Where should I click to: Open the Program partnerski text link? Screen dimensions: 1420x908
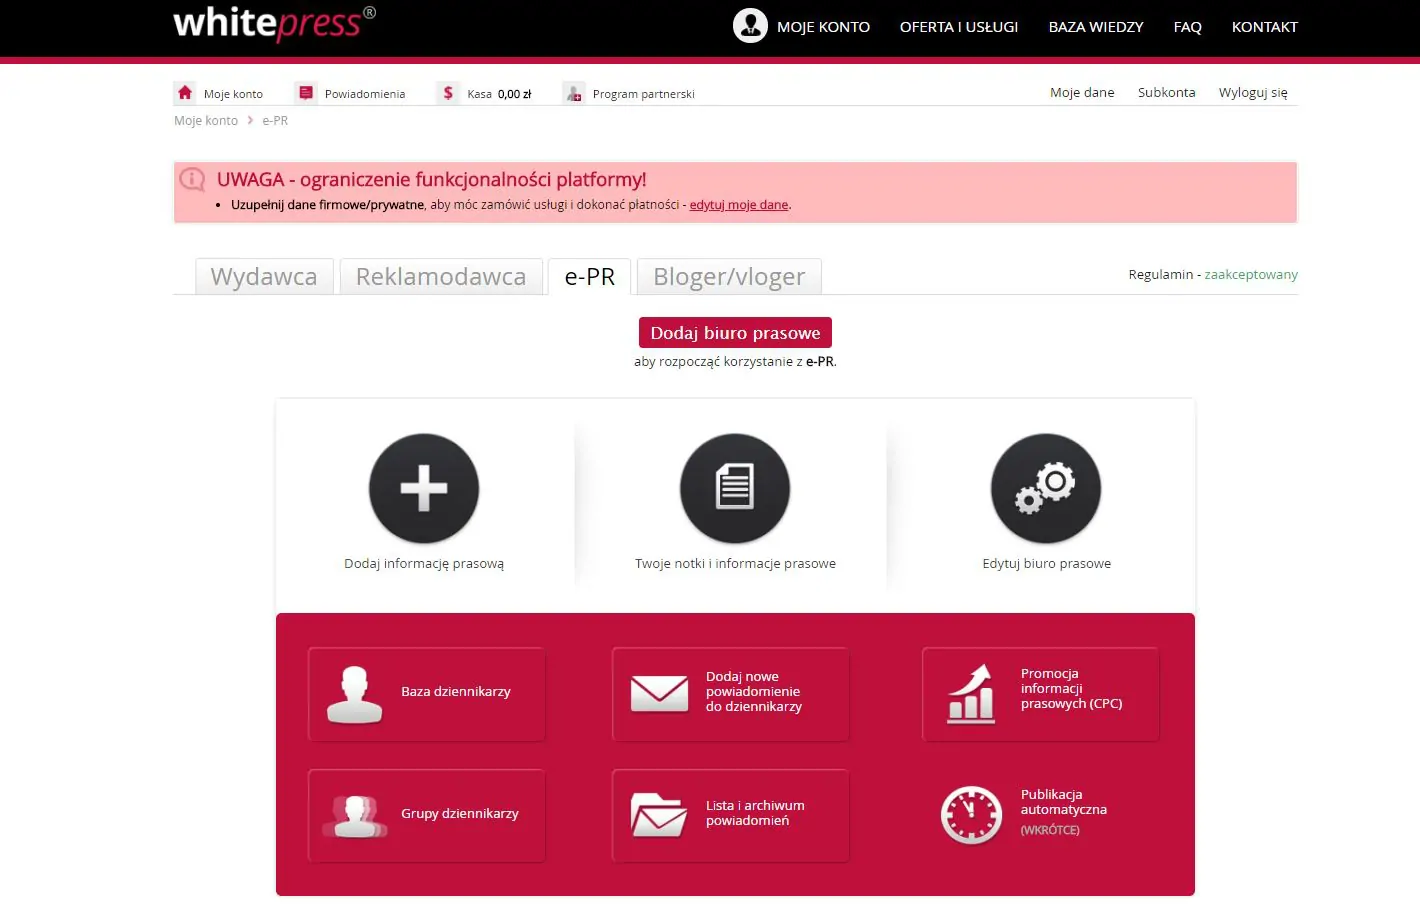[x=644, y=94]
